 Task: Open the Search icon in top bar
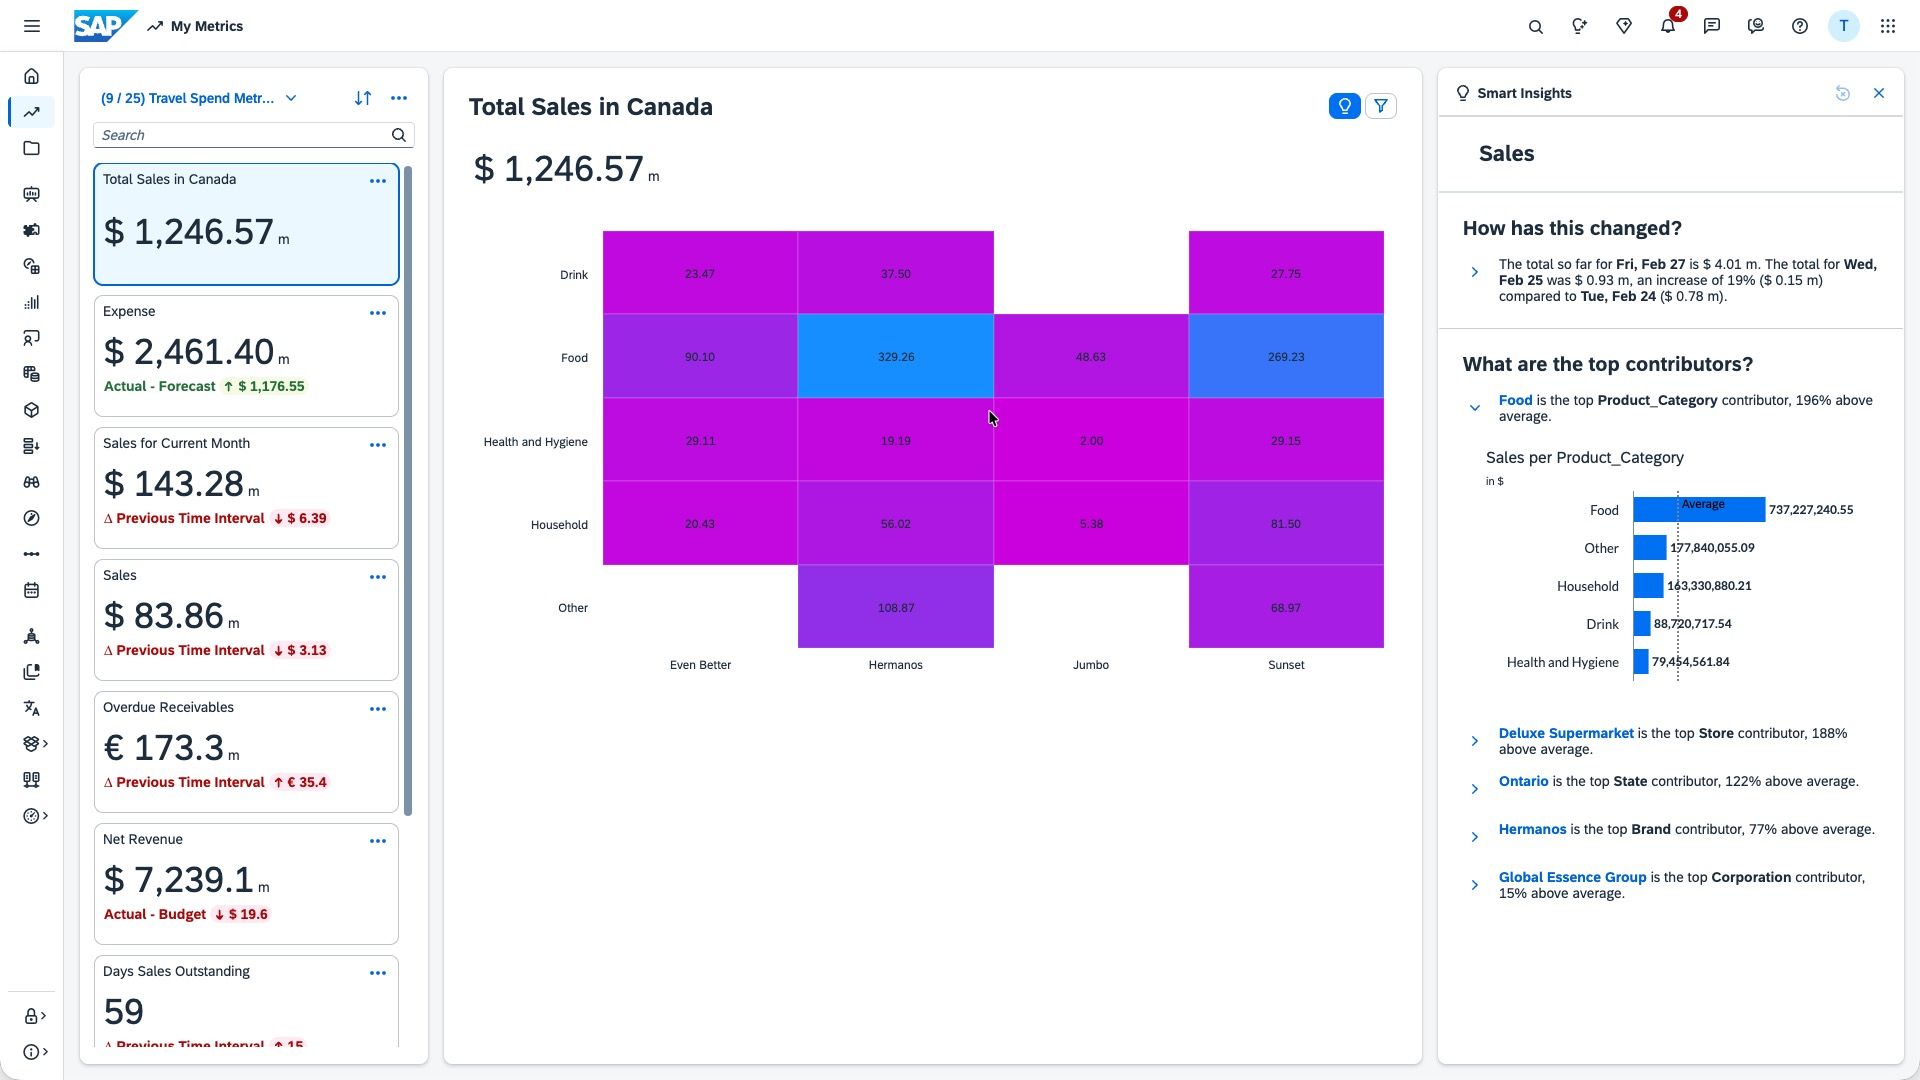(x=1536, y=26)
